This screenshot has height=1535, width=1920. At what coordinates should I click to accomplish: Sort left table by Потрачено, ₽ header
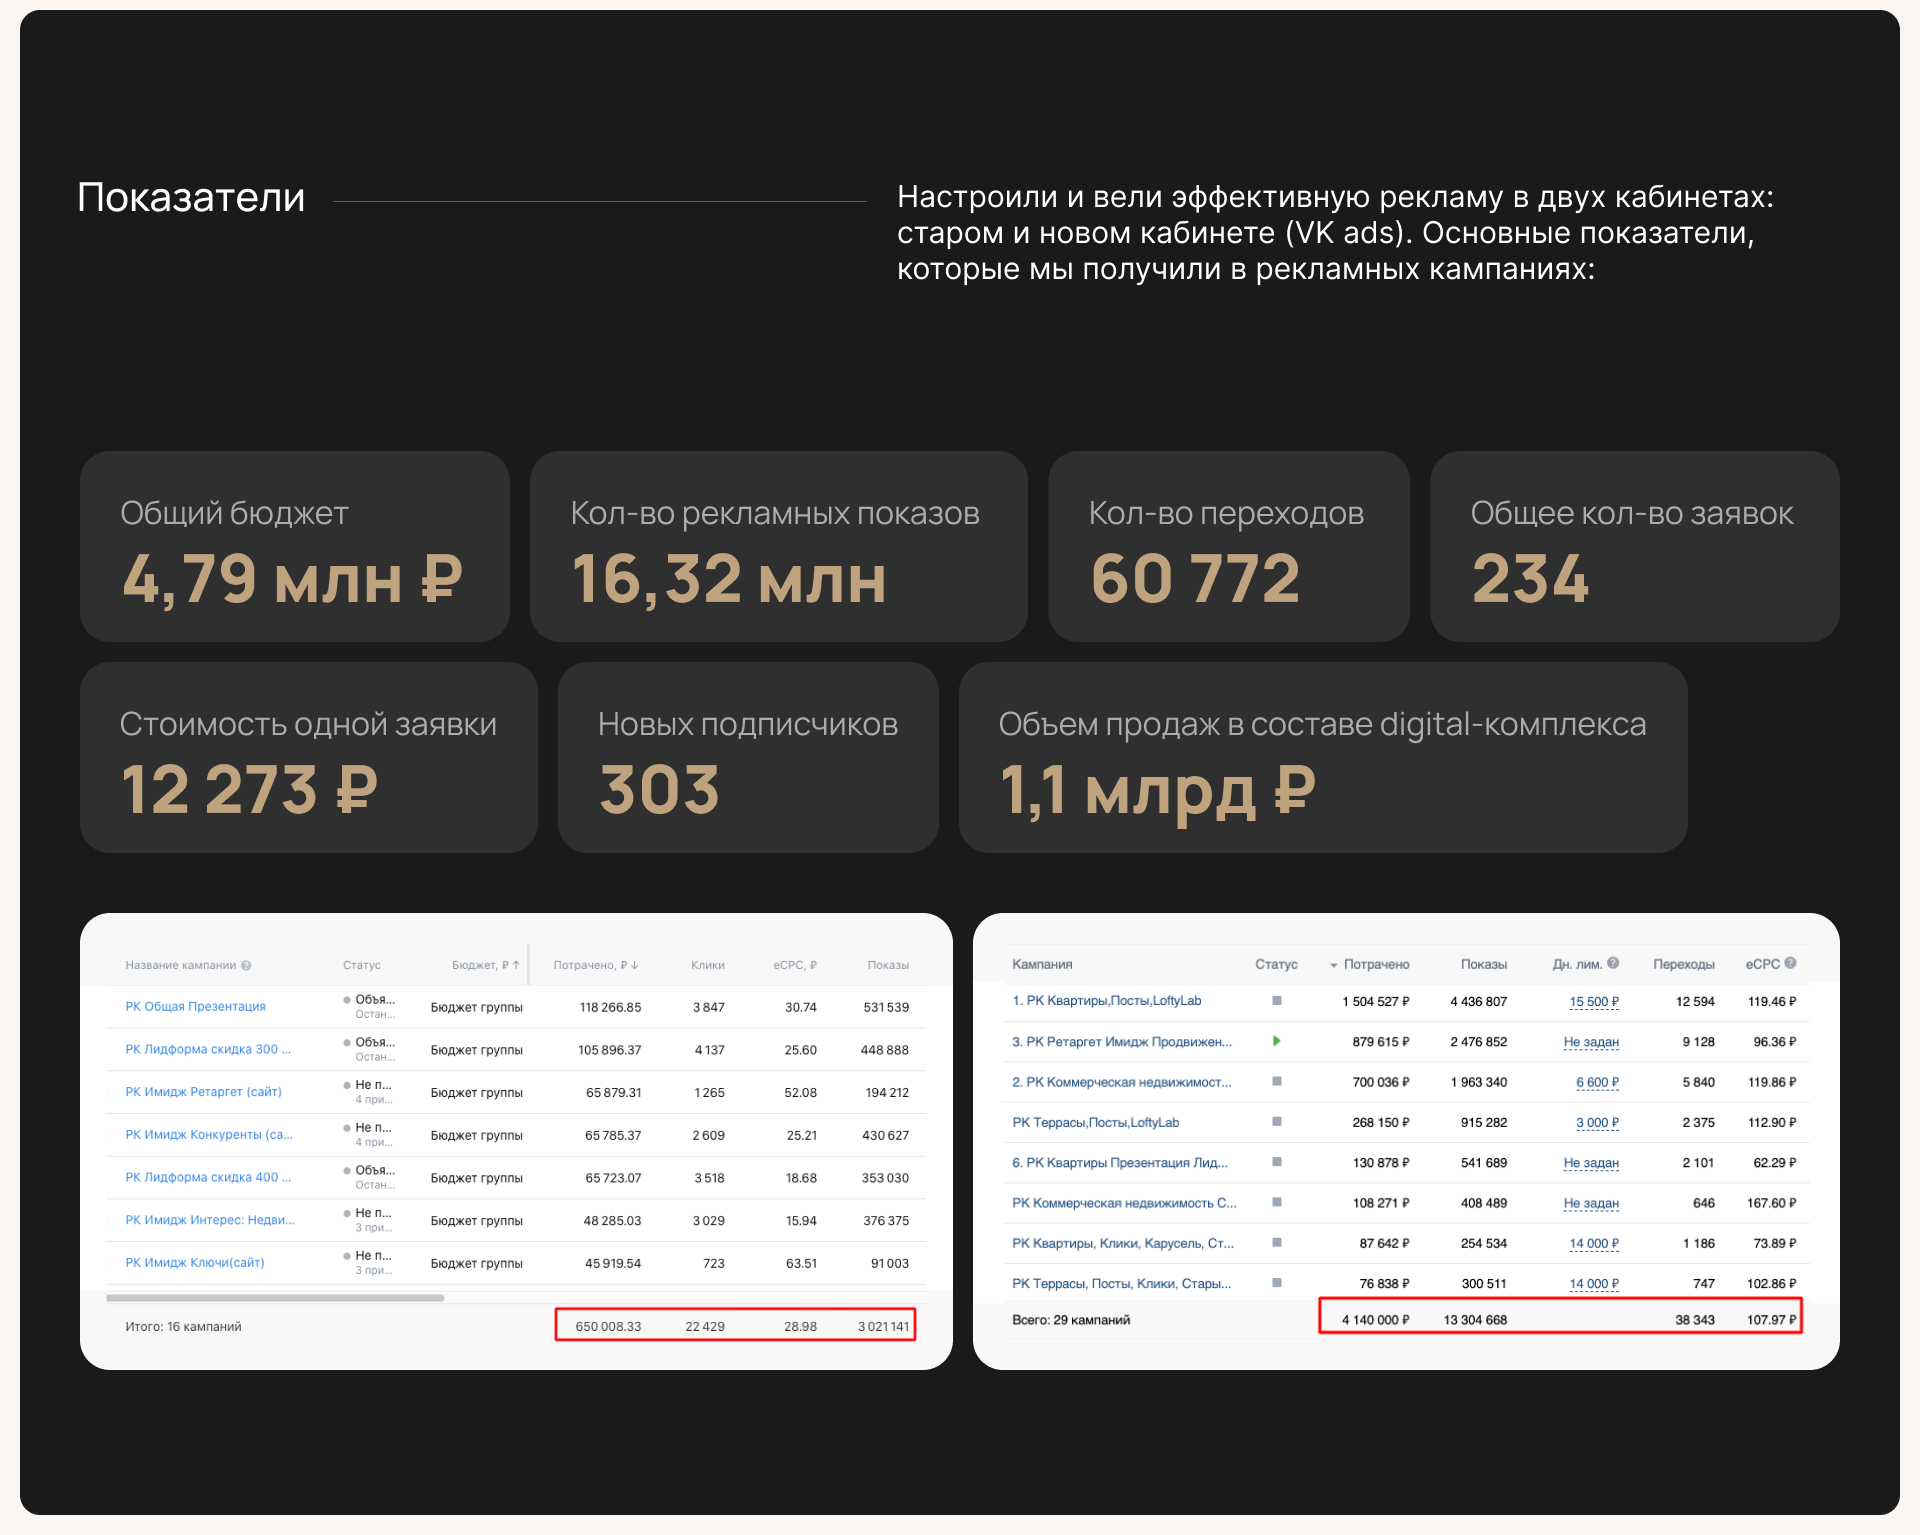[595, 965]
